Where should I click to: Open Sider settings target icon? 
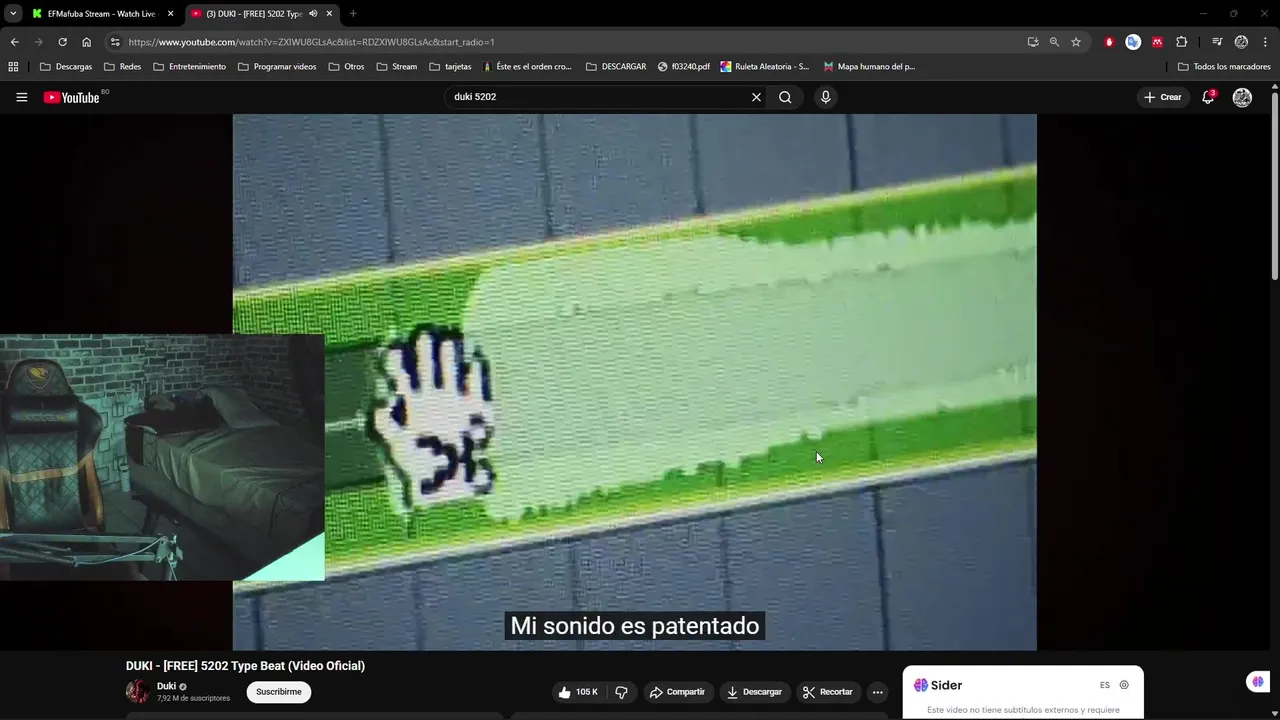(1124, 685)
